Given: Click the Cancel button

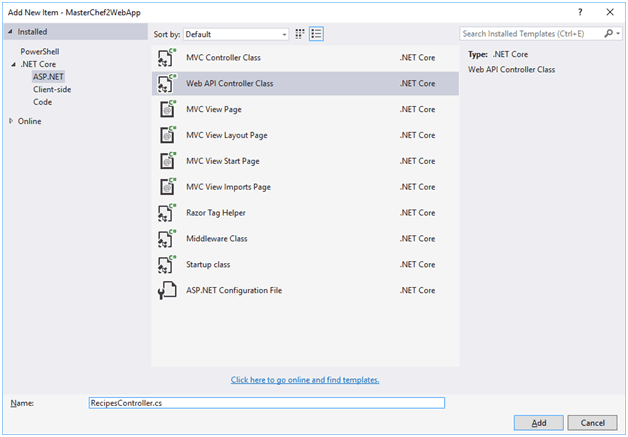Looking at the screenshot, I should [x=592, y=423].
